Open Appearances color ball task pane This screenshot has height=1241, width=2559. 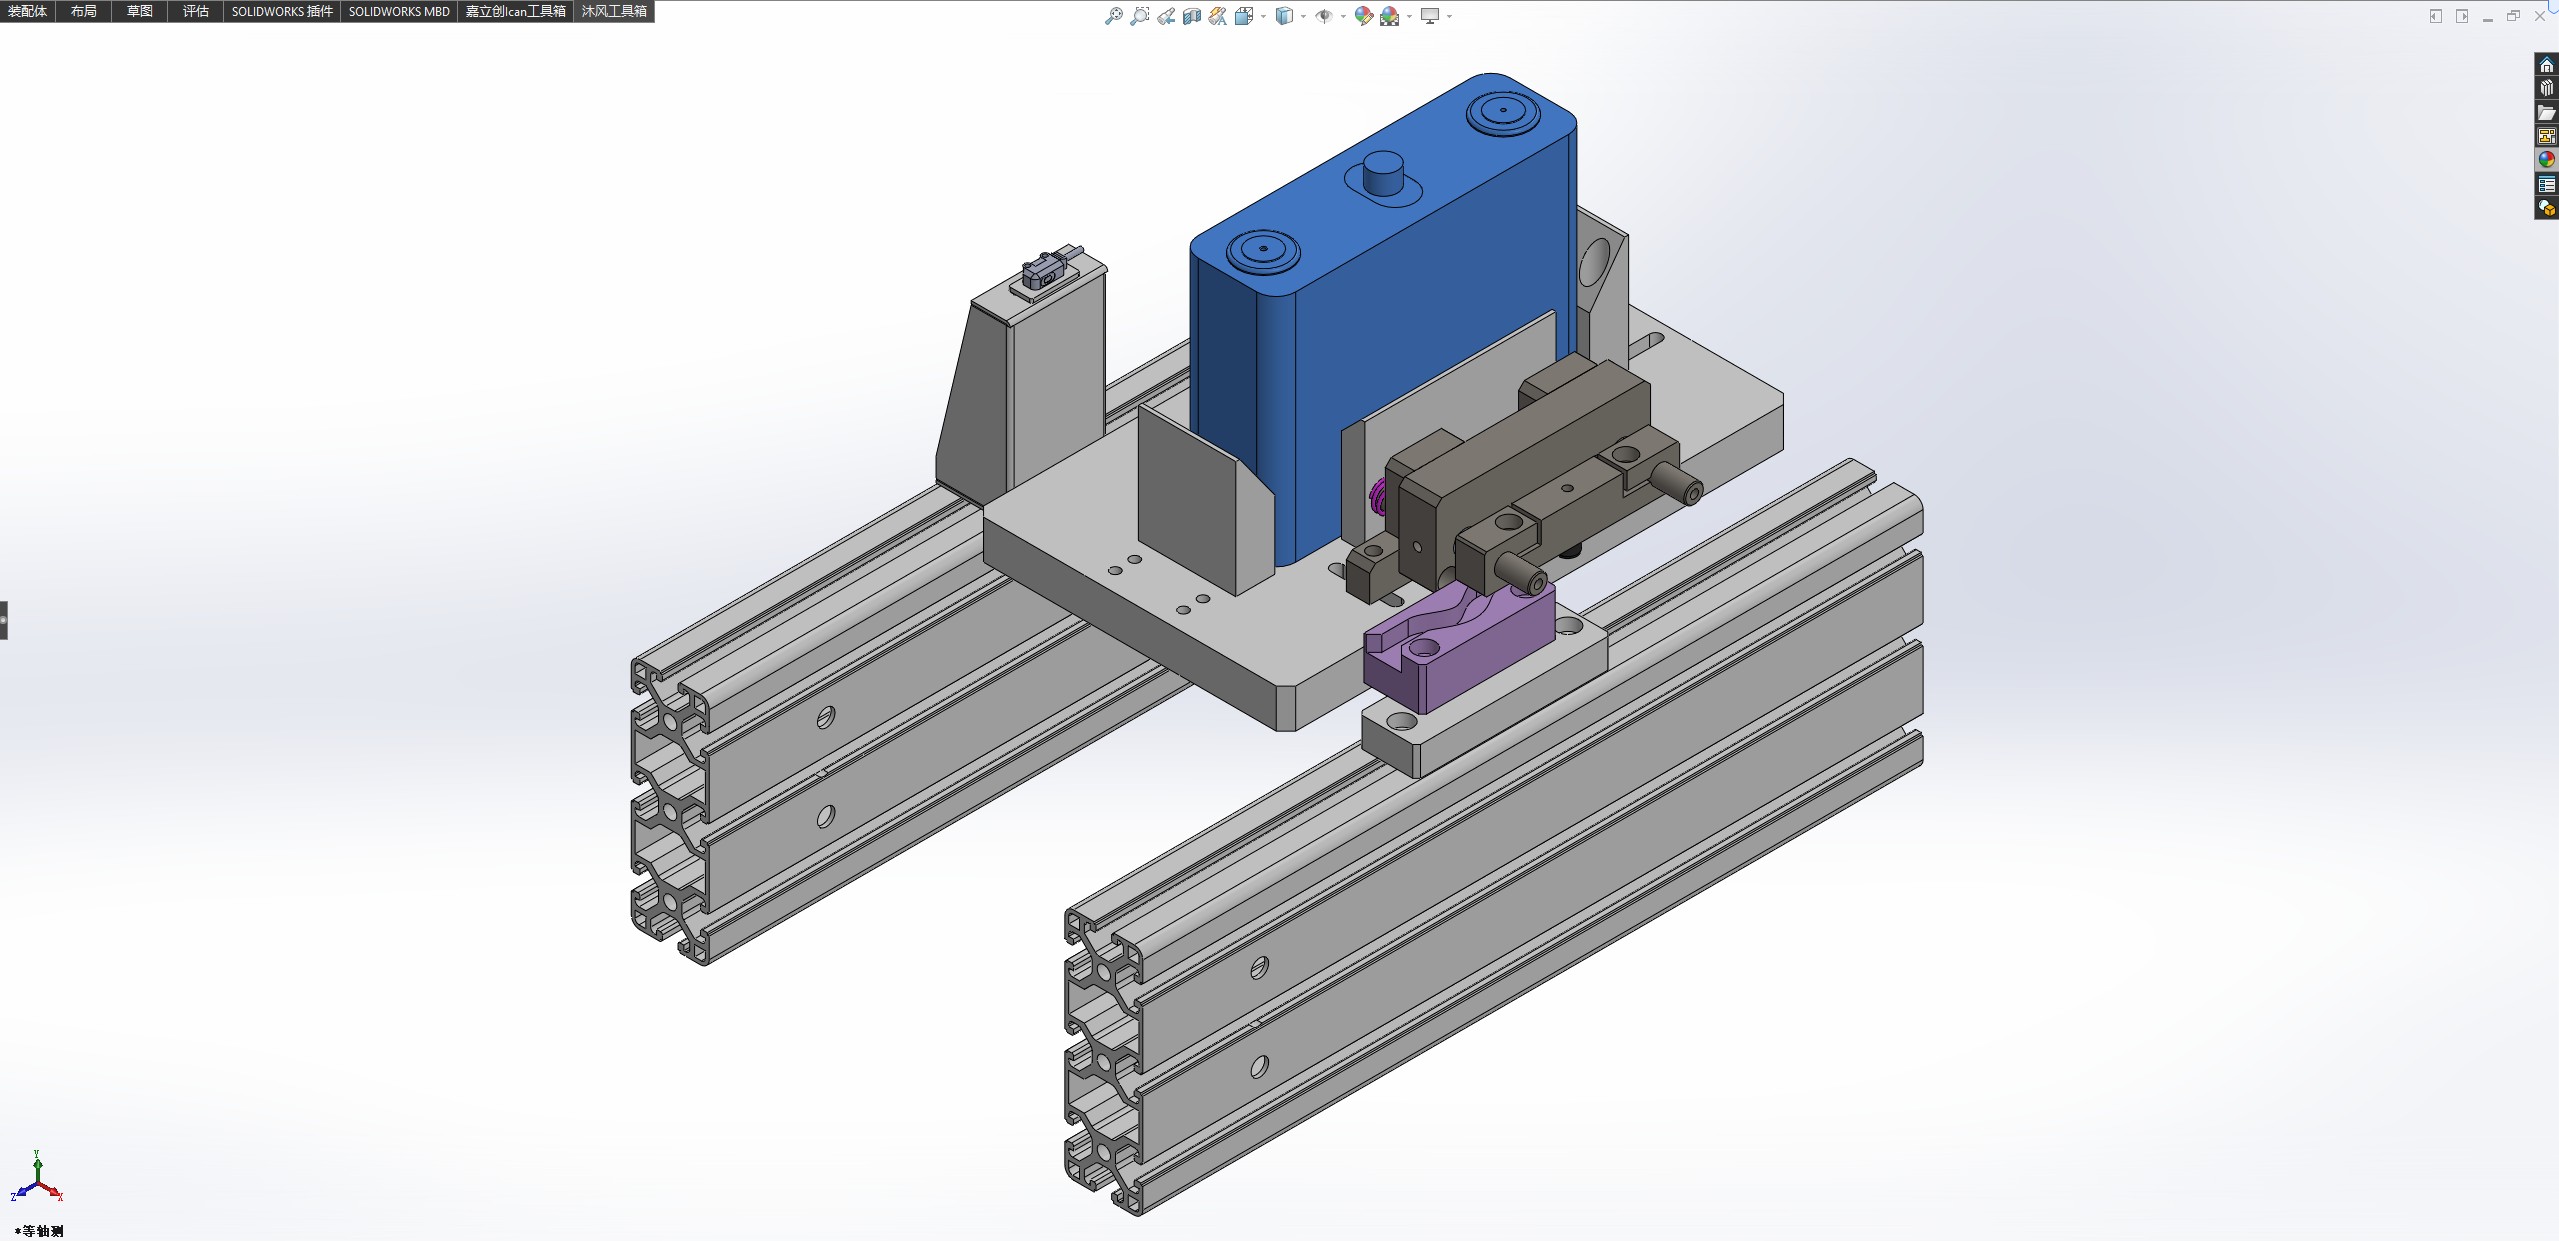coord(2546,160)
